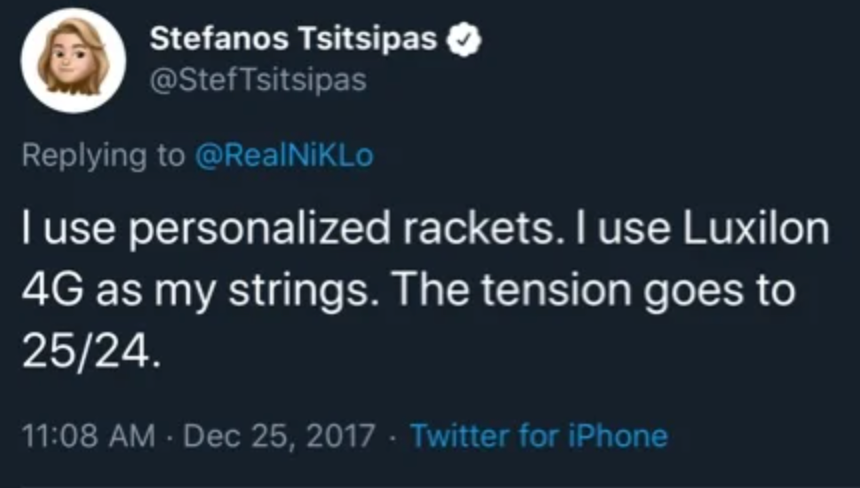860x488 pixels.
Task: Click the "Replying to" label
Action: click(103, 156)
